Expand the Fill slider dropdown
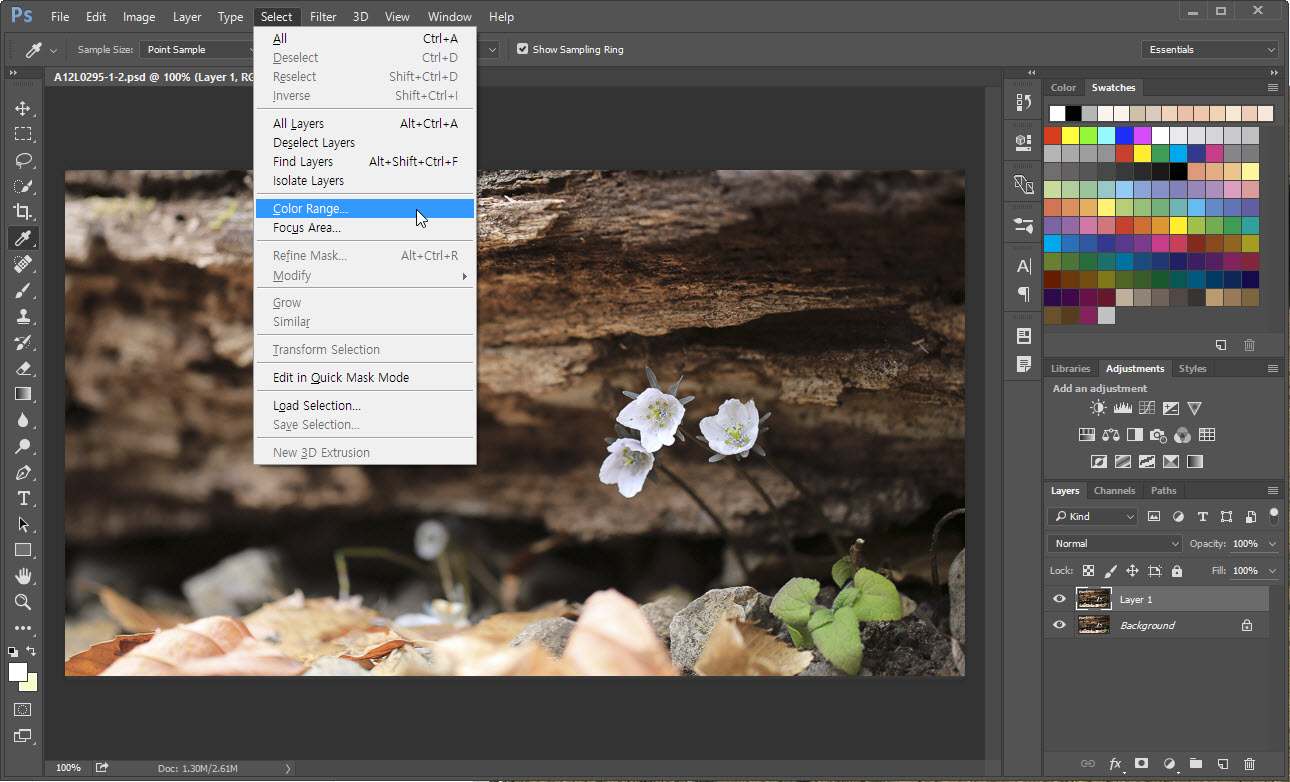The height and width of the screenshot is (782, 1290). coord(1272,571)
